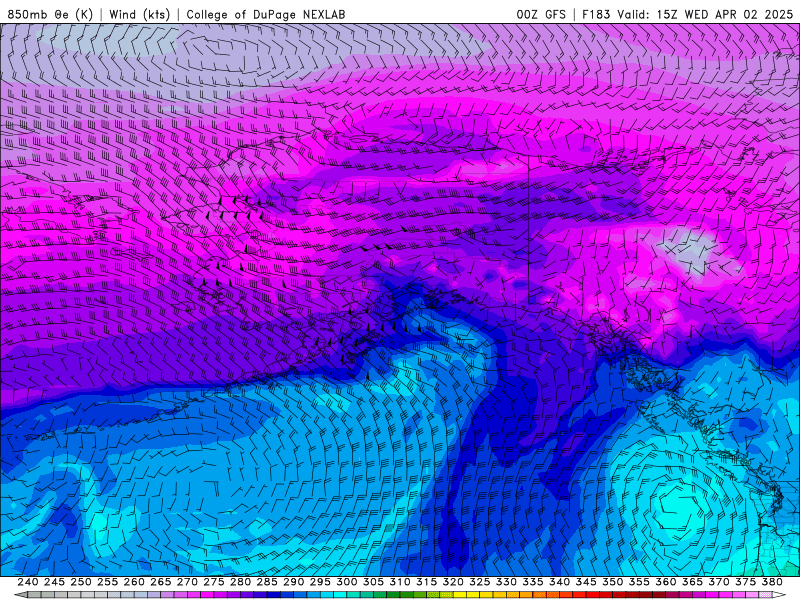Select the 240 value on the color scale
Image resolution: width=800 pixels, height=600 pixels.
(28, 582)
